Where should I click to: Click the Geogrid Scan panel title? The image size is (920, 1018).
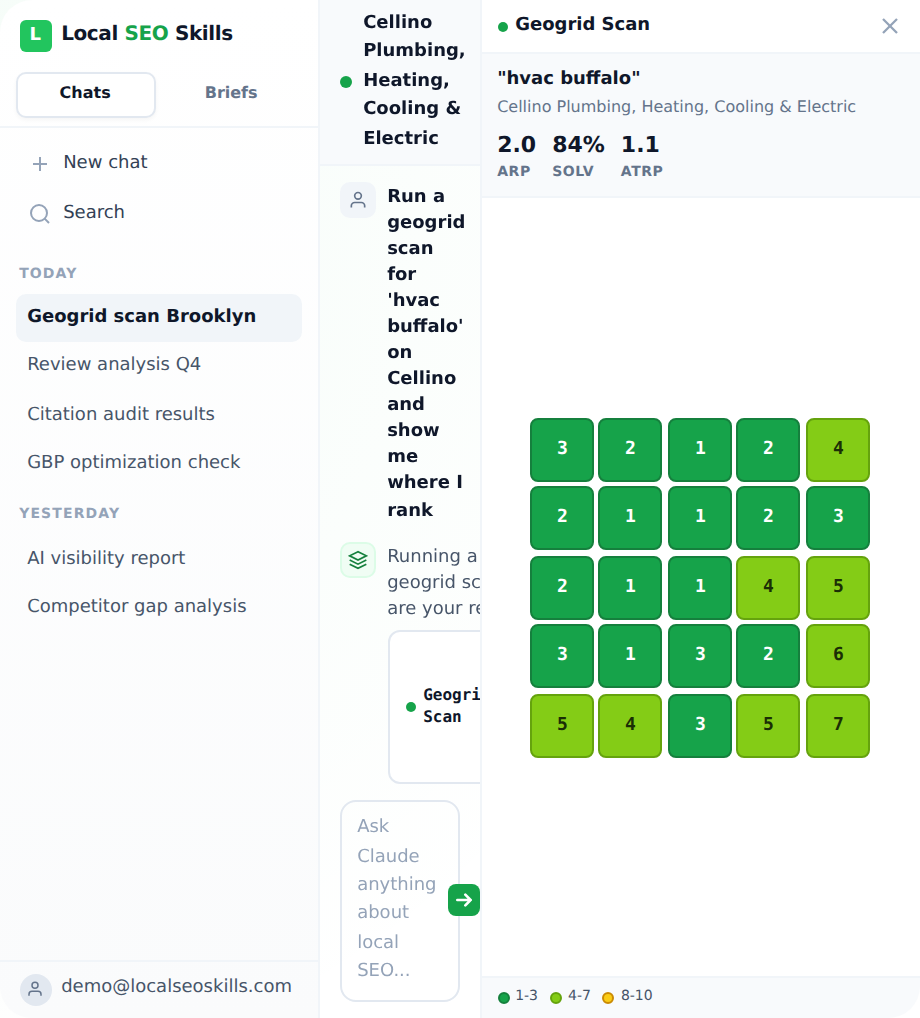[x=582, y=25]
